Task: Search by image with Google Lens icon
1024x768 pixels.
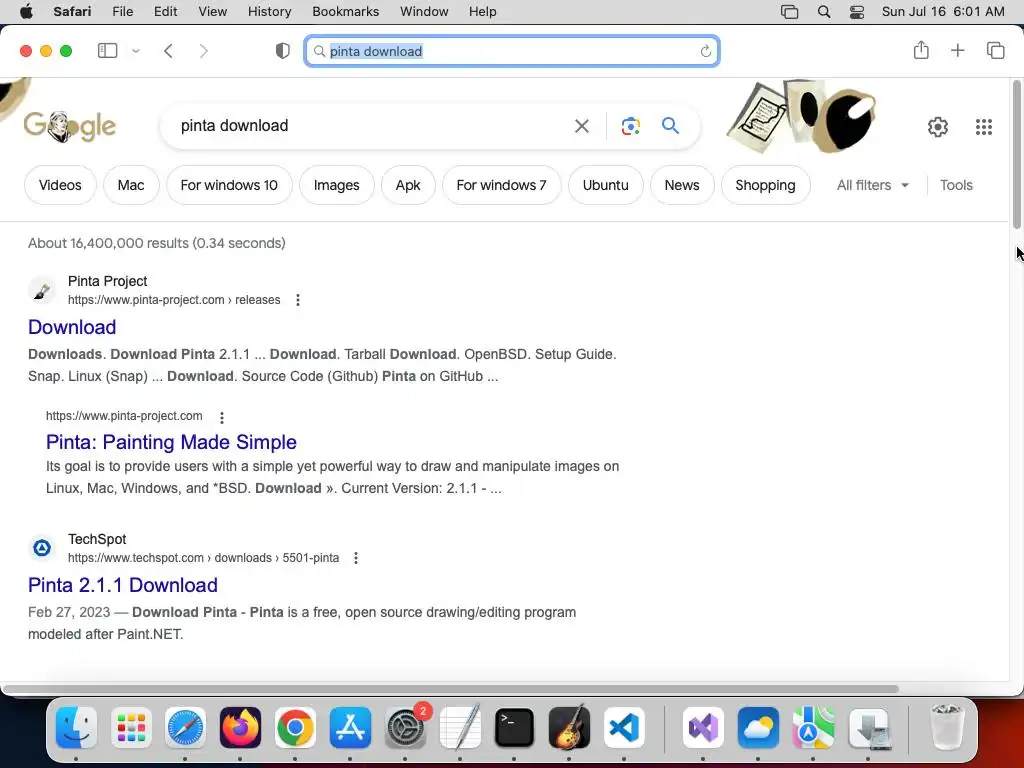Action: pos(630,125)
